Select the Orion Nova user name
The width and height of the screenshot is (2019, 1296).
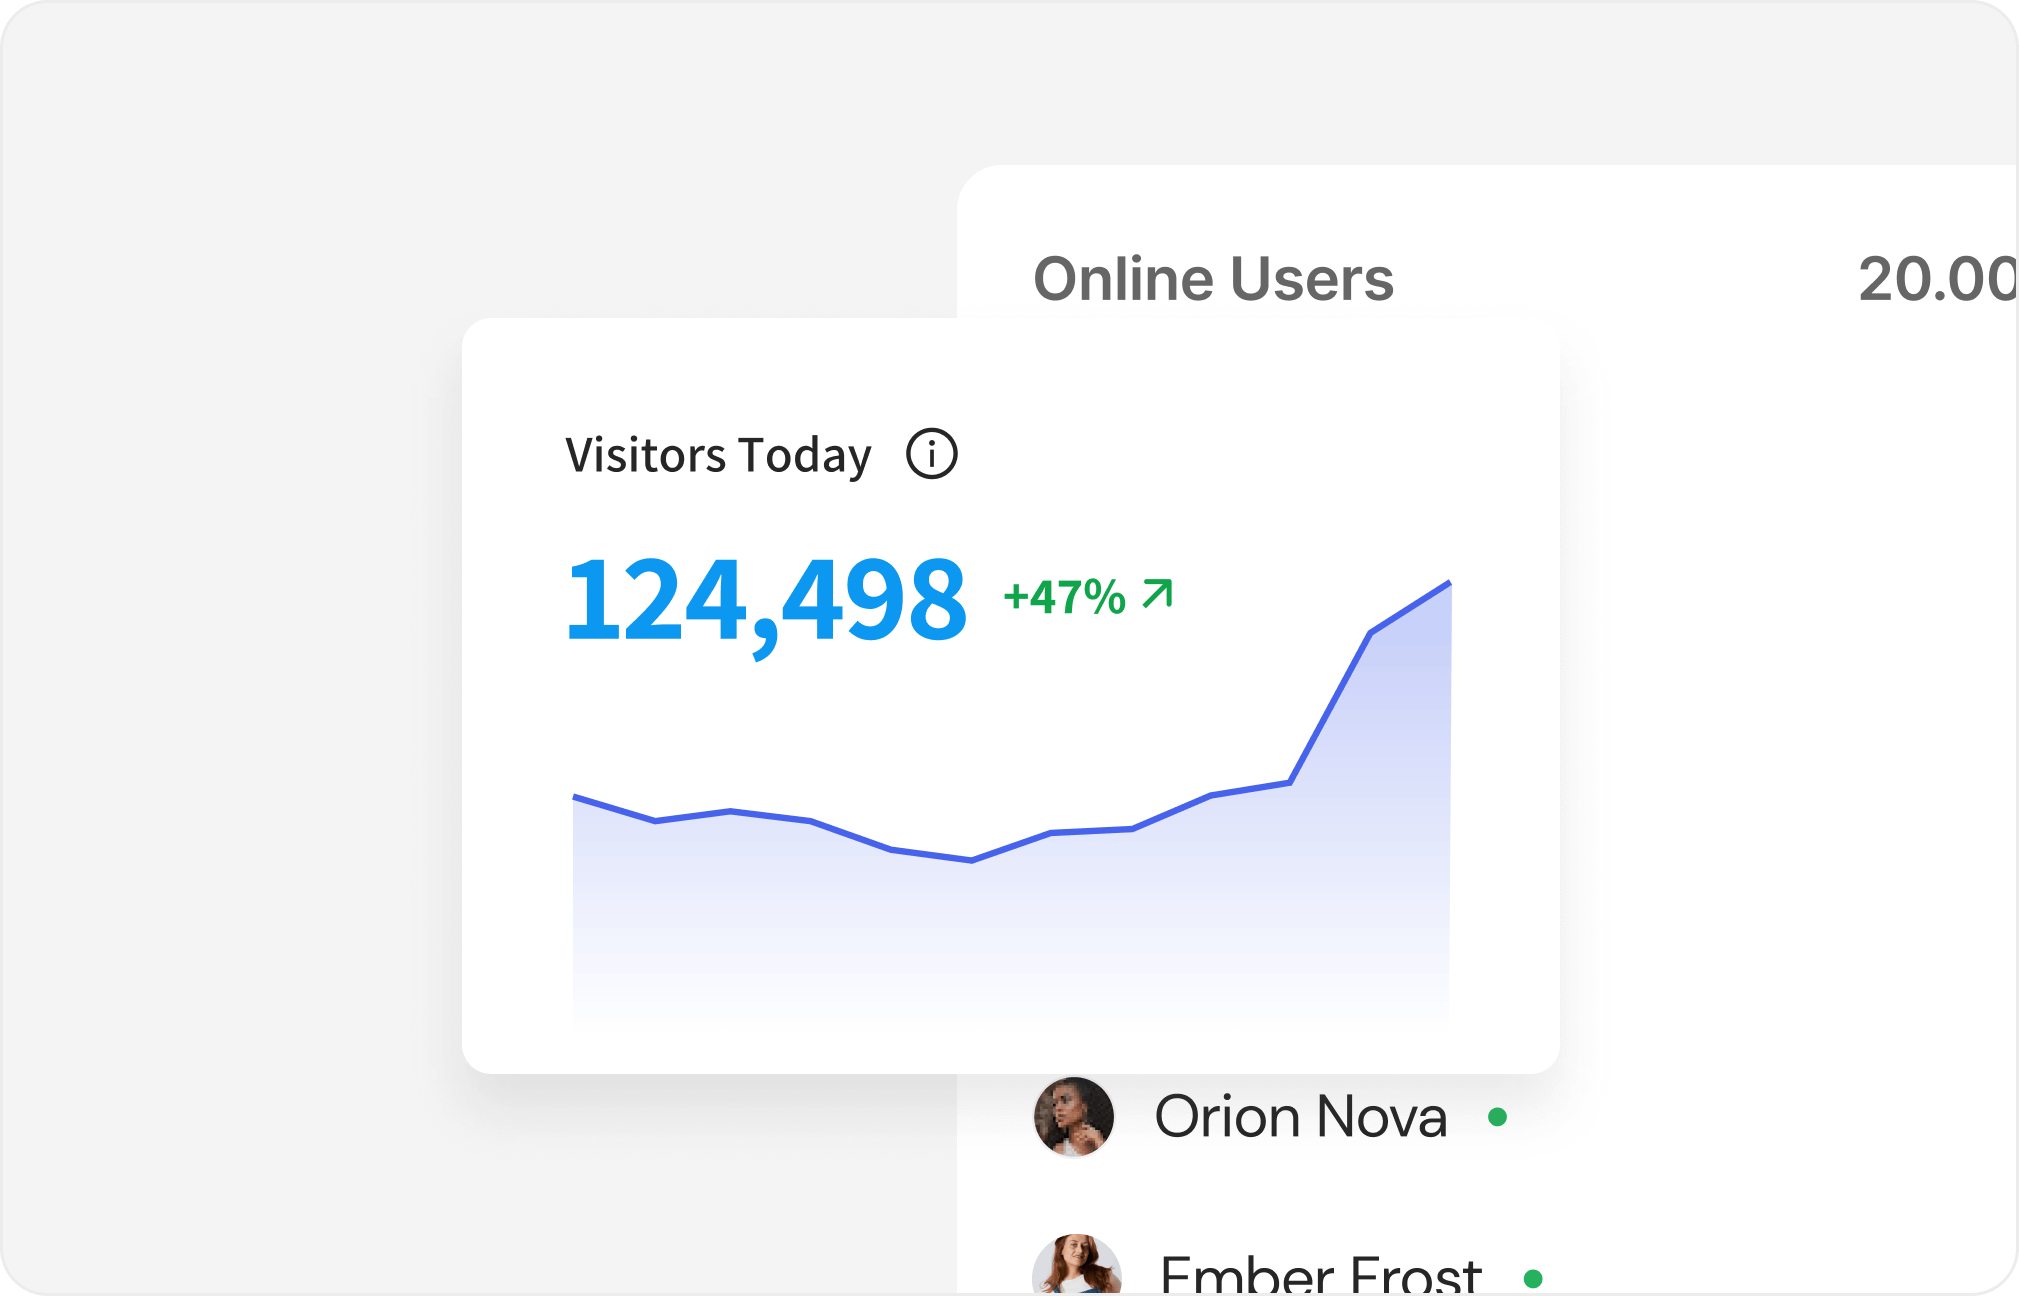tap(1301, 1117)
